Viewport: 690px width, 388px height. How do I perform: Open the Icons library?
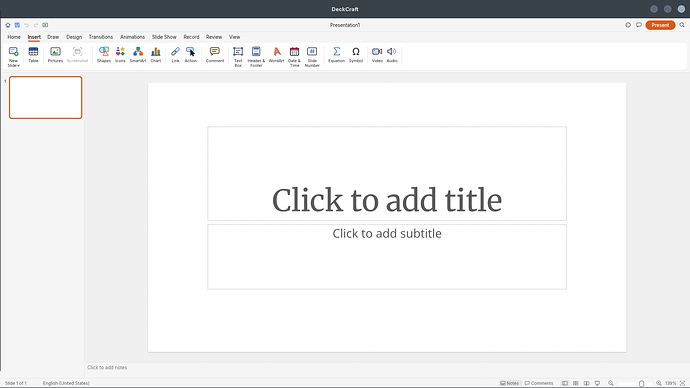(120, 55)
